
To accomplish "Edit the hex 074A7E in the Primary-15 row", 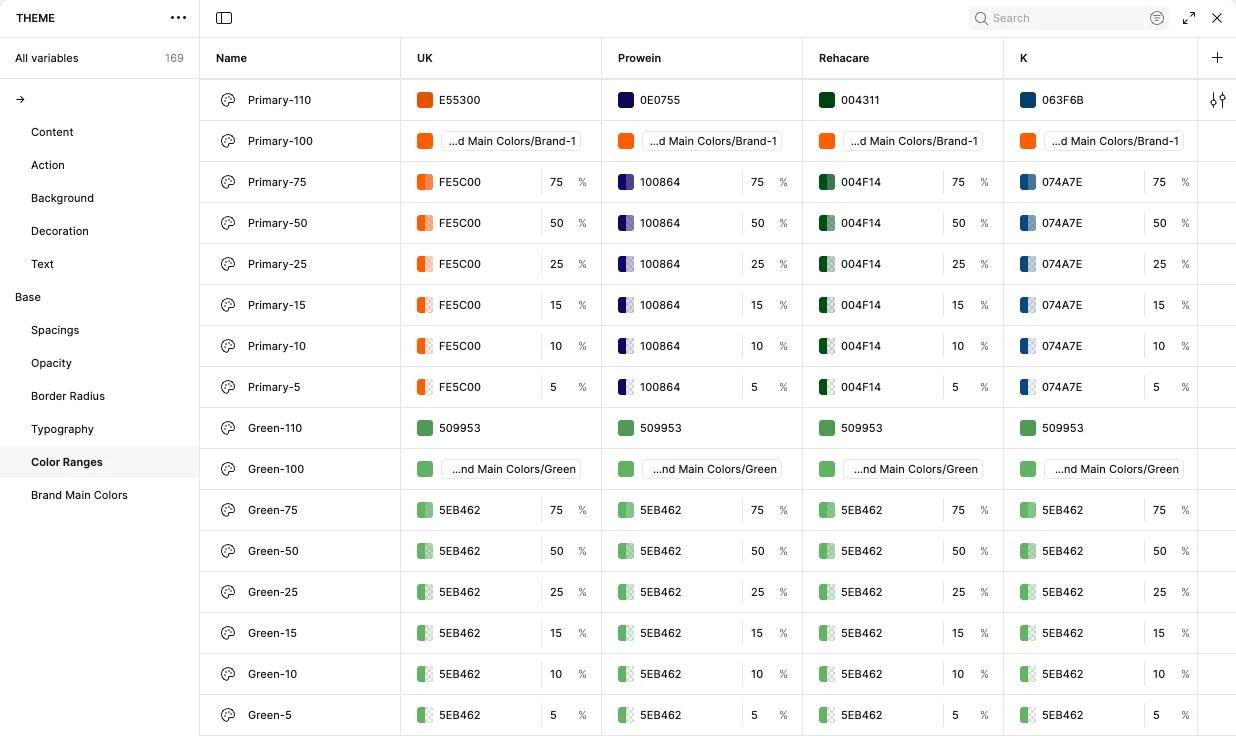I will pyautogui.click(x=1062, y=305).
